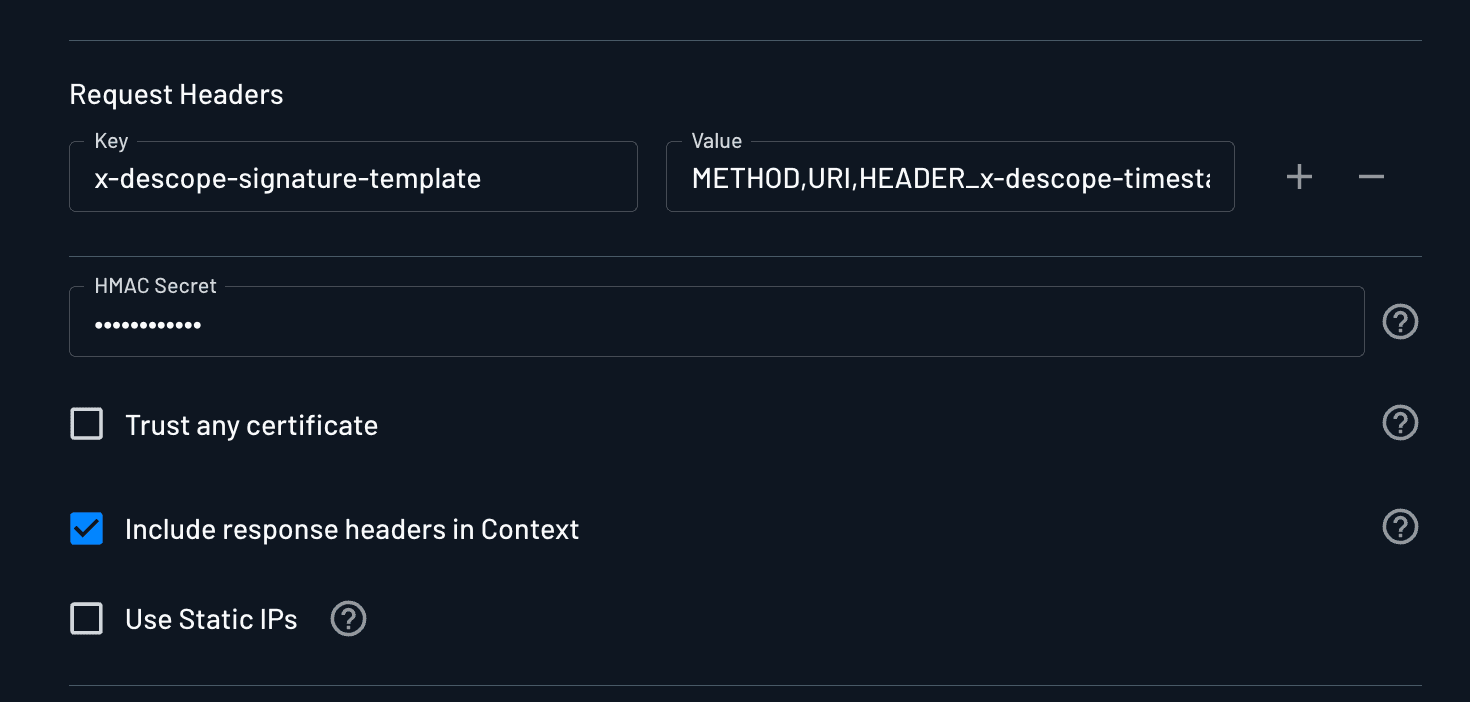Click the Request Headers section heading
1470x702 pixels.
point(176,94)
